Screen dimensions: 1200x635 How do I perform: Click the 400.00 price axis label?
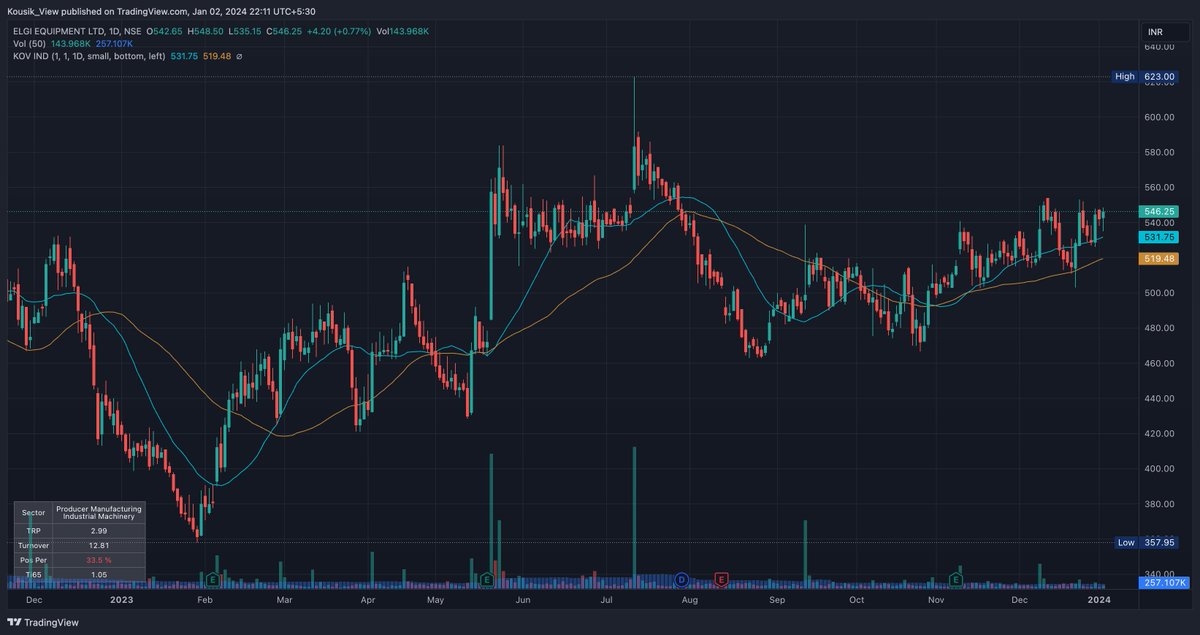(1160, 468)
